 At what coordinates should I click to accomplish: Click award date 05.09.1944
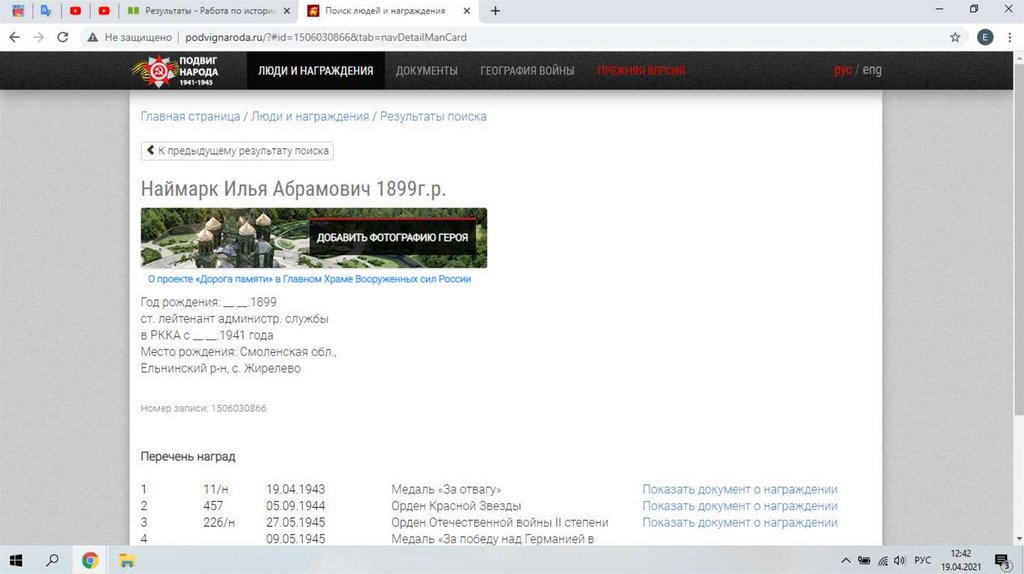pyautogui.click(x=295, y=506)
